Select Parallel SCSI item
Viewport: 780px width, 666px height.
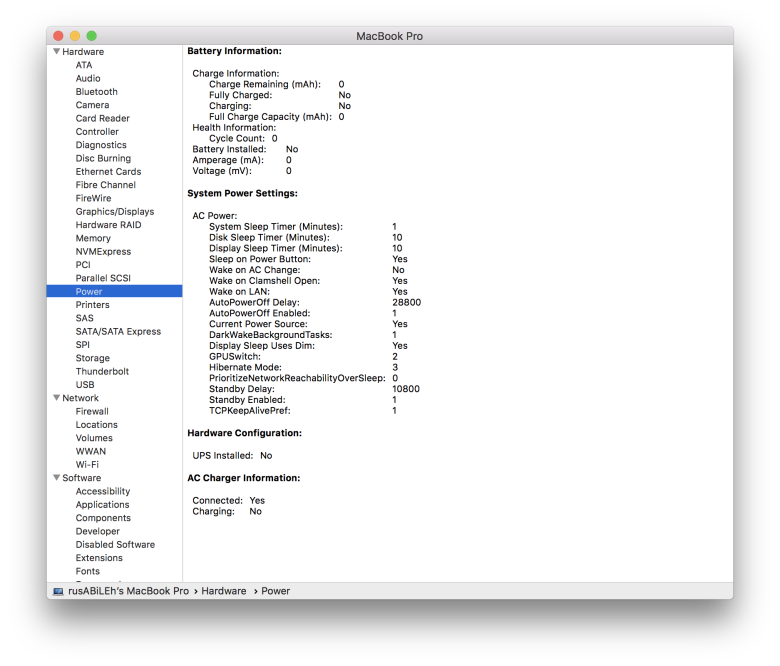(103, 278)
